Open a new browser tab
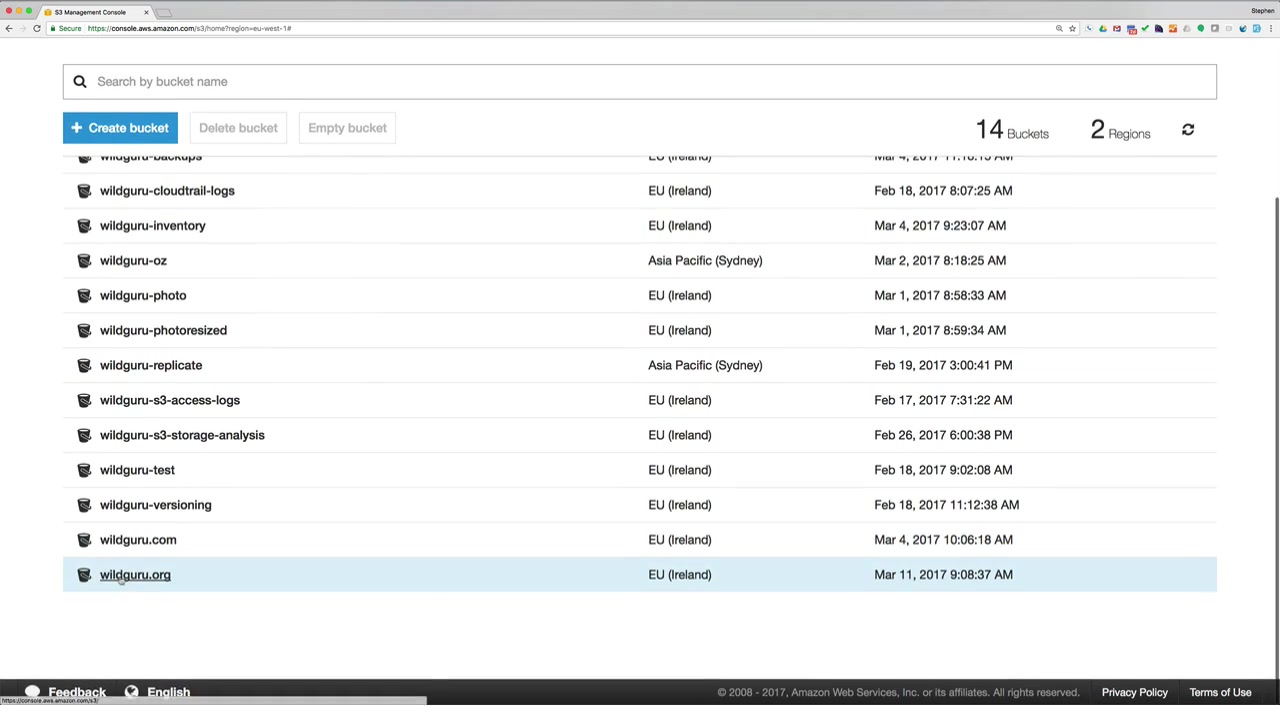 click(164, 12)
